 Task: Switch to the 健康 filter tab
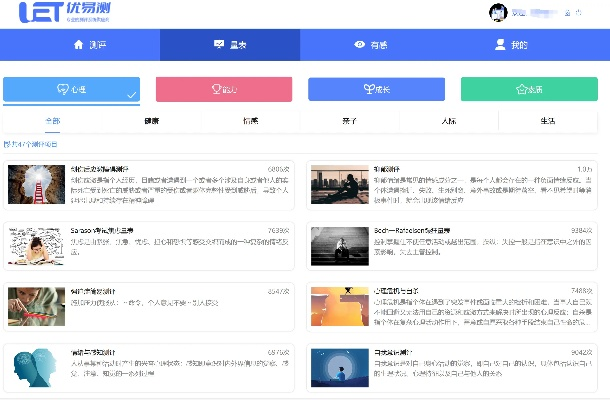[151, 121]
